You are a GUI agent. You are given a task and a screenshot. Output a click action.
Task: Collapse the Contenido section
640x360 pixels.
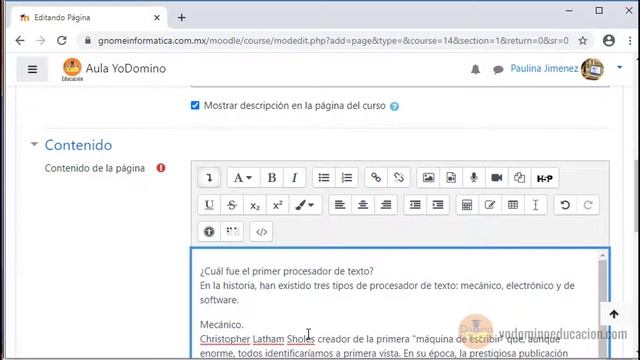tap(34, 144)
